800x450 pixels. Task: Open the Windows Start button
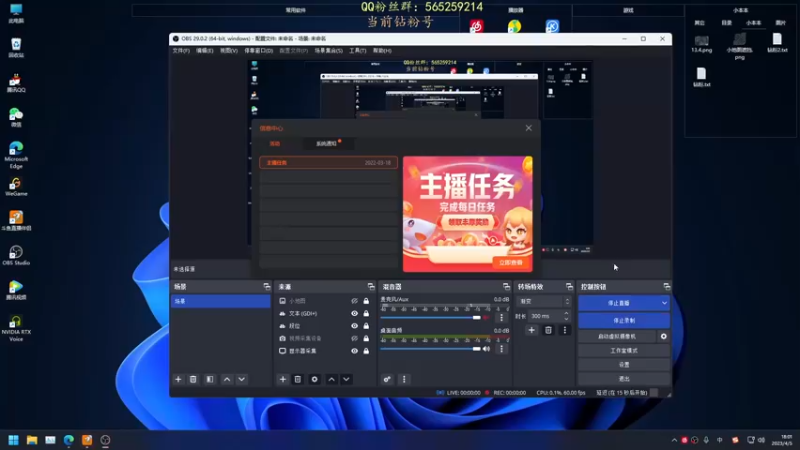point(13,440)
